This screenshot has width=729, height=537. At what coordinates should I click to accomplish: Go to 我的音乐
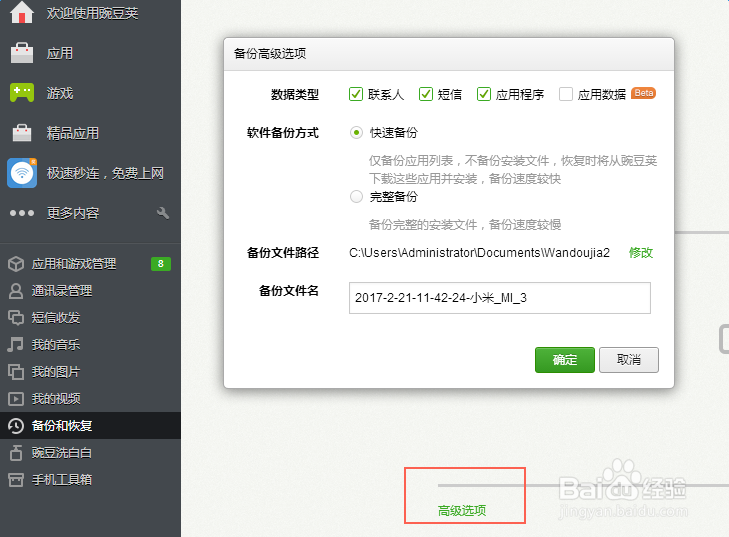[56, 345]
